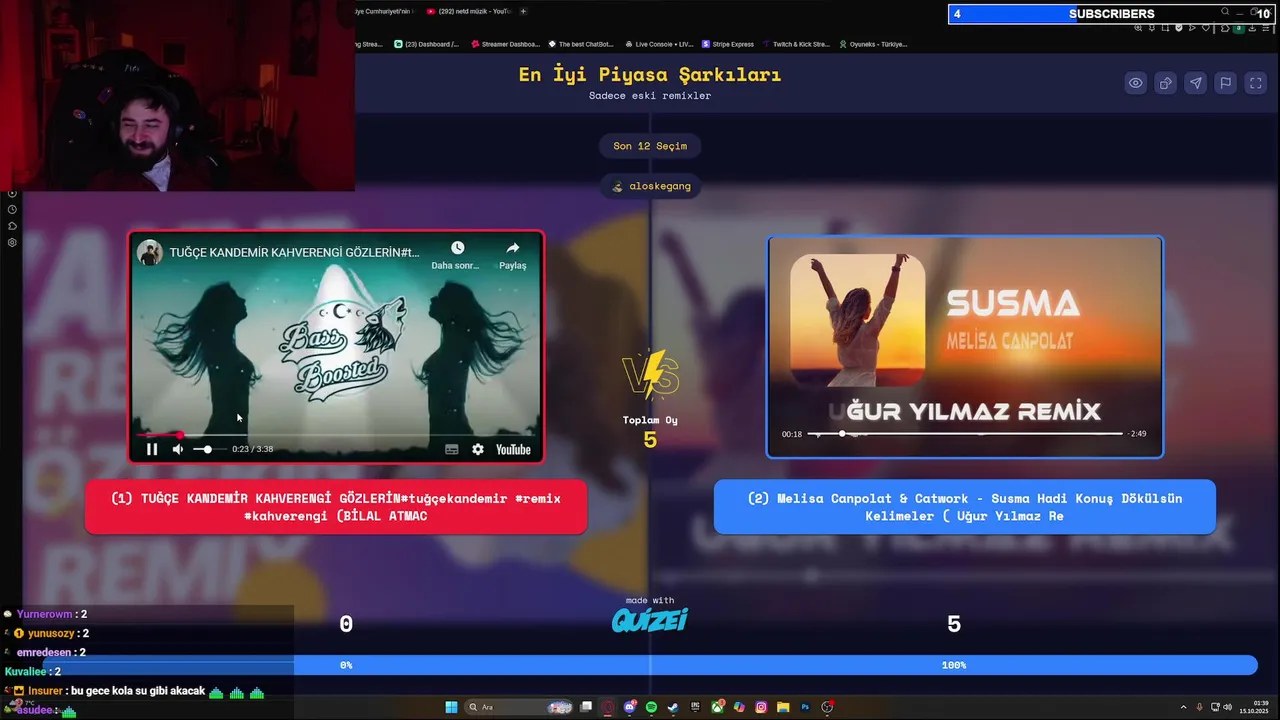Click Yurnerowm chat username

[x=46, y=614]
